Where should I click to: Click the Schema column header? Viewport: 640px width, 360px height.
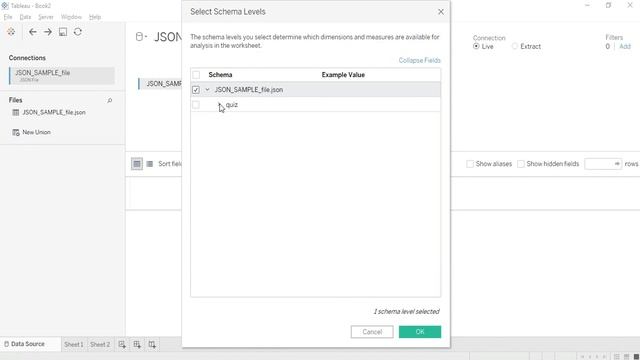(220, 75)
